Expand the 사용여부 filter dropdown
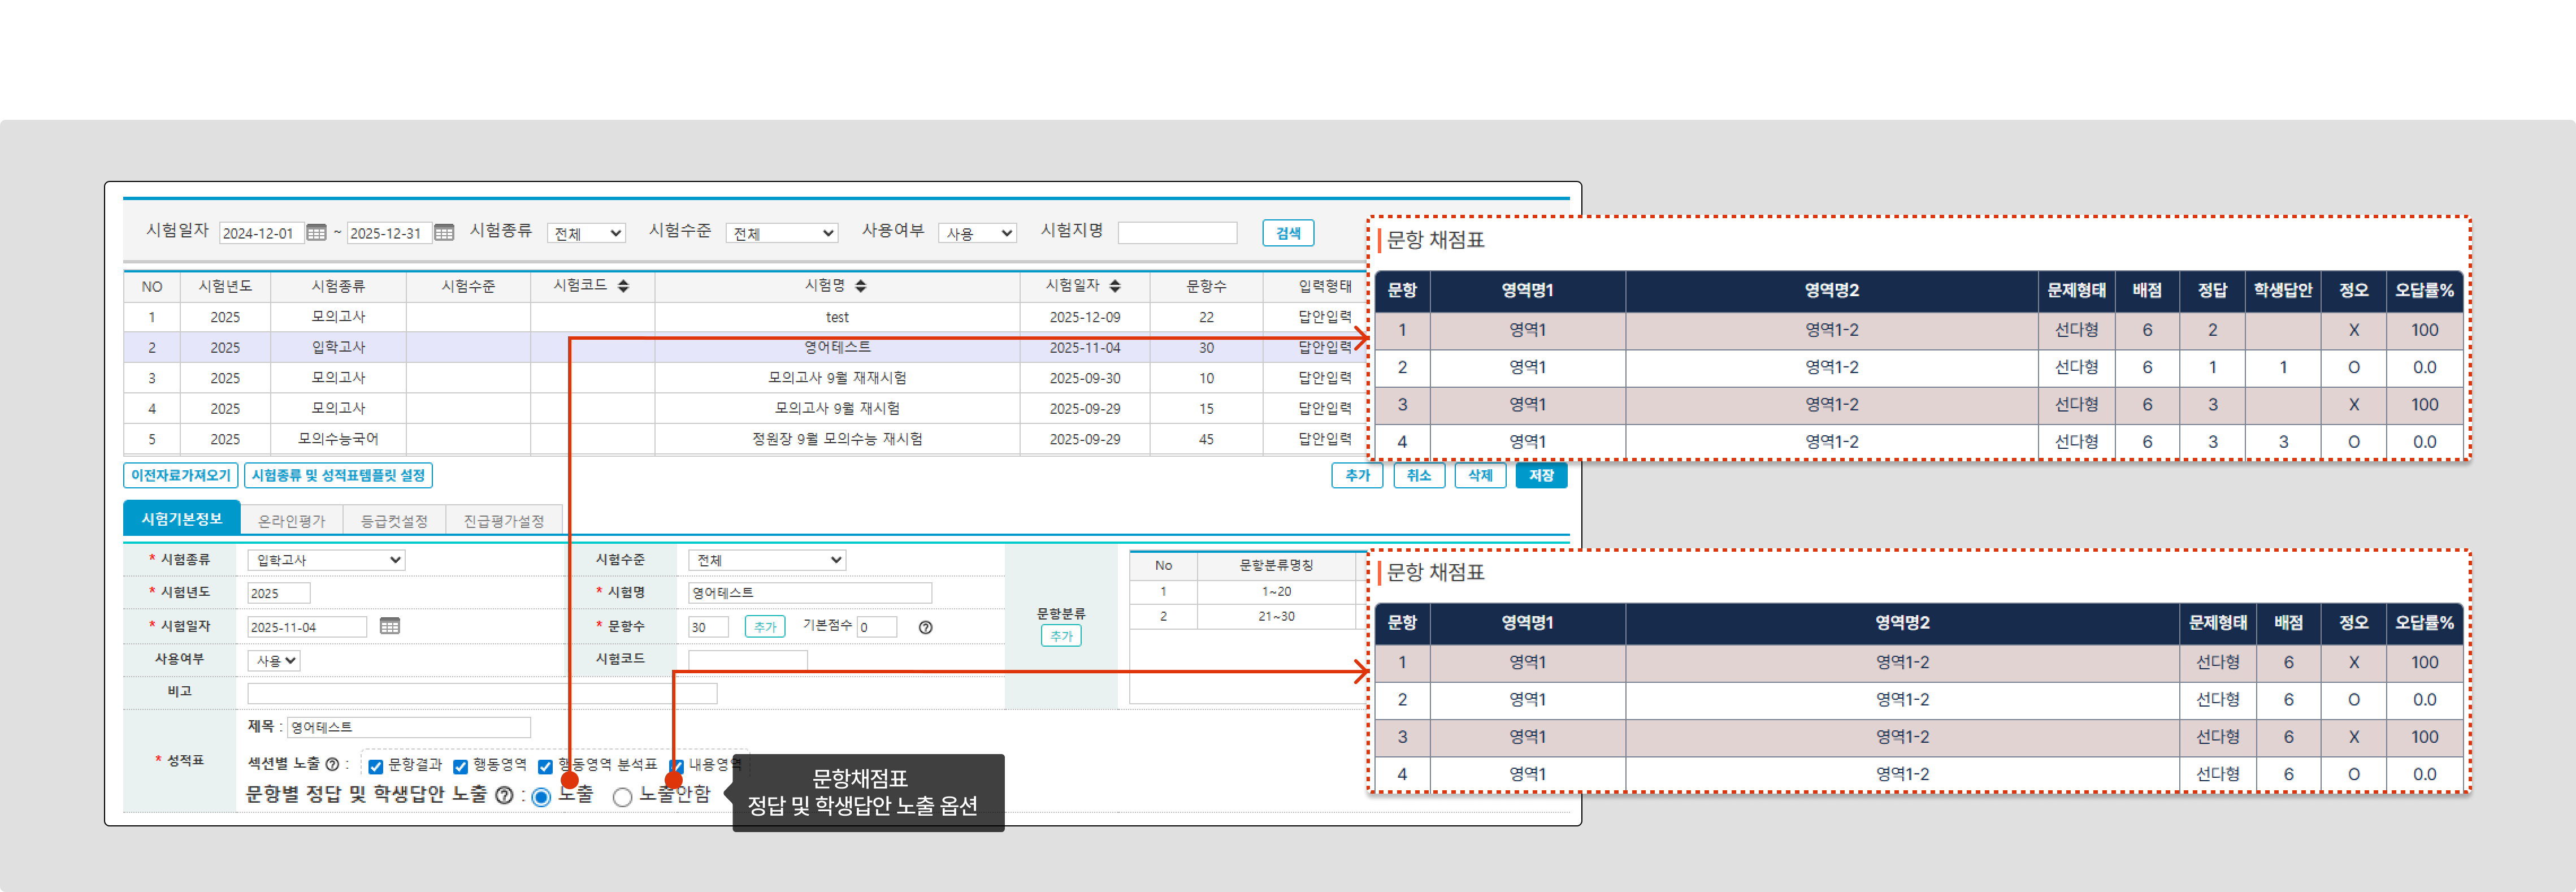 [977, 233]
